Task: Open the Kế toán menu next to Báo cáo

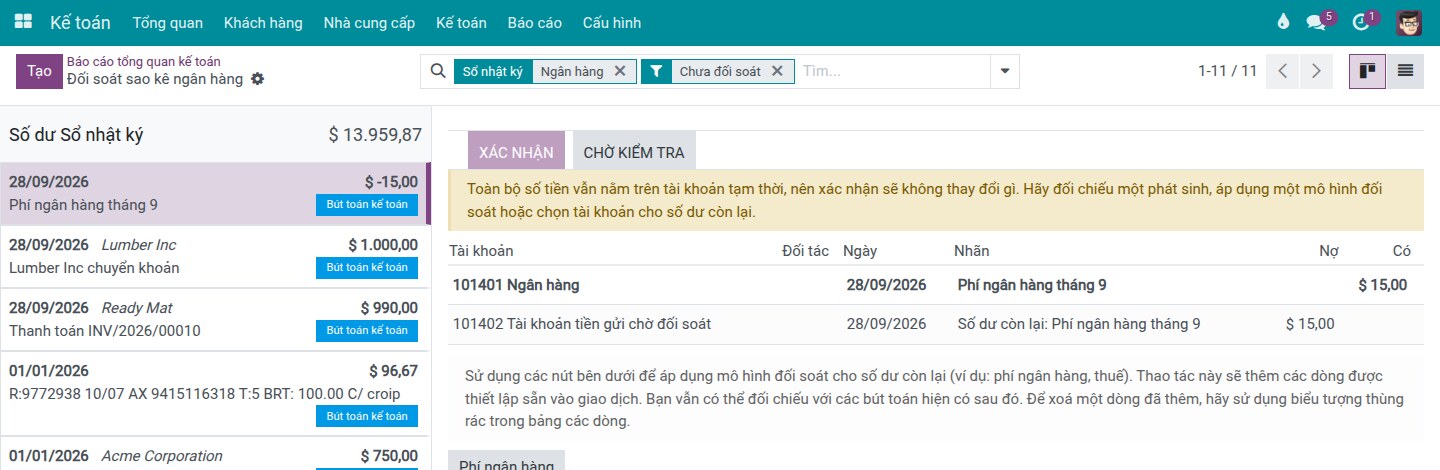Action: click(x=461, y=22)
